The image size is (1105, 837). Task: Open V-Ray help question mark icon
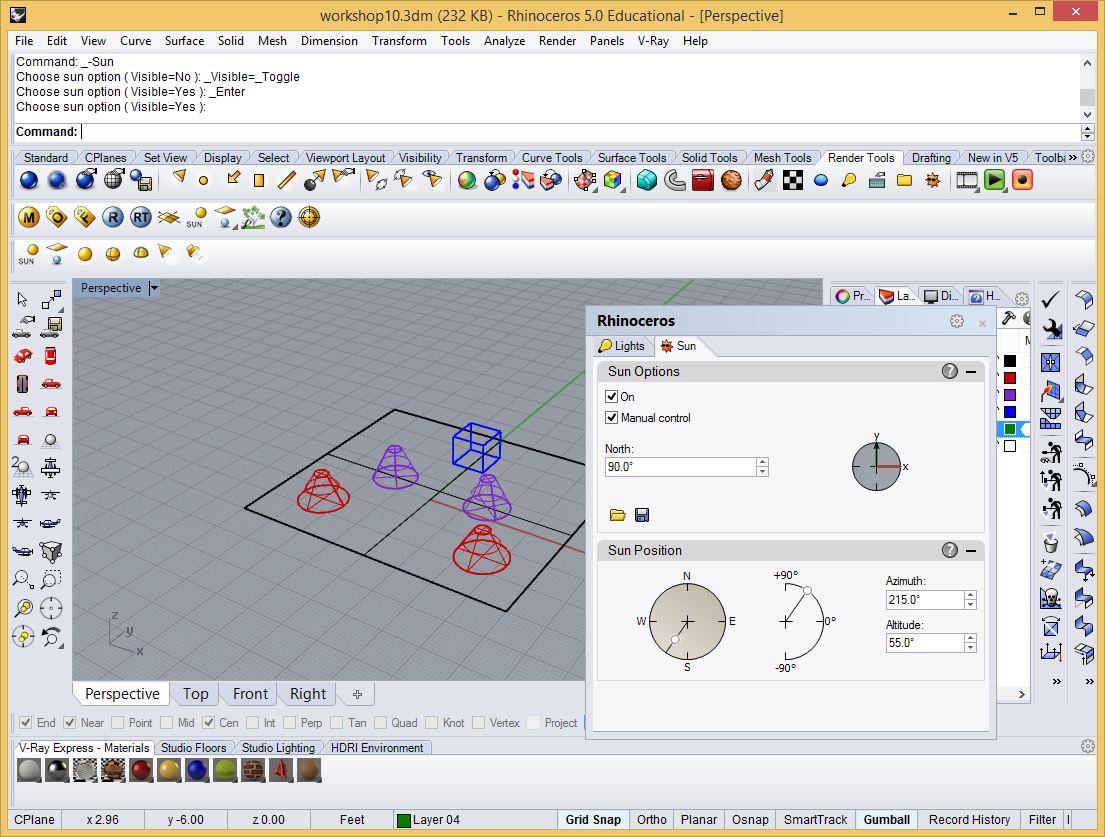[x=280, y=217]
